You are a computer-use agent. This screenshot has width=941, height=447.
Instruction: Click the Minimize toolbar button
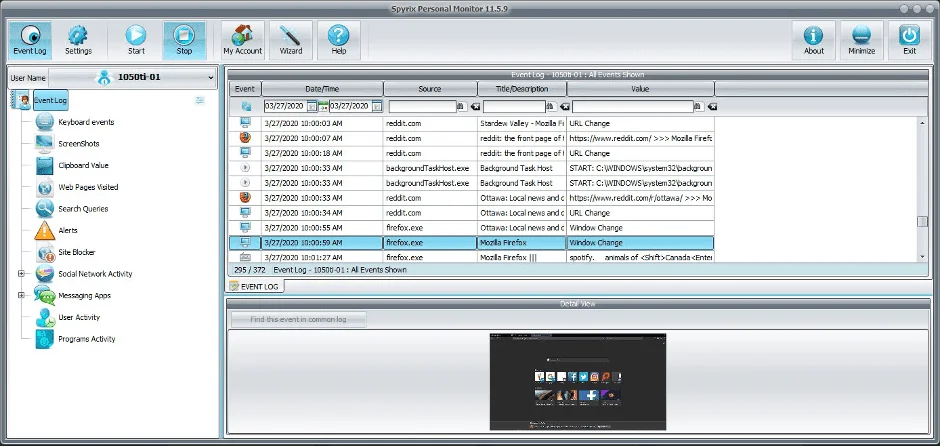click(862, 40)
